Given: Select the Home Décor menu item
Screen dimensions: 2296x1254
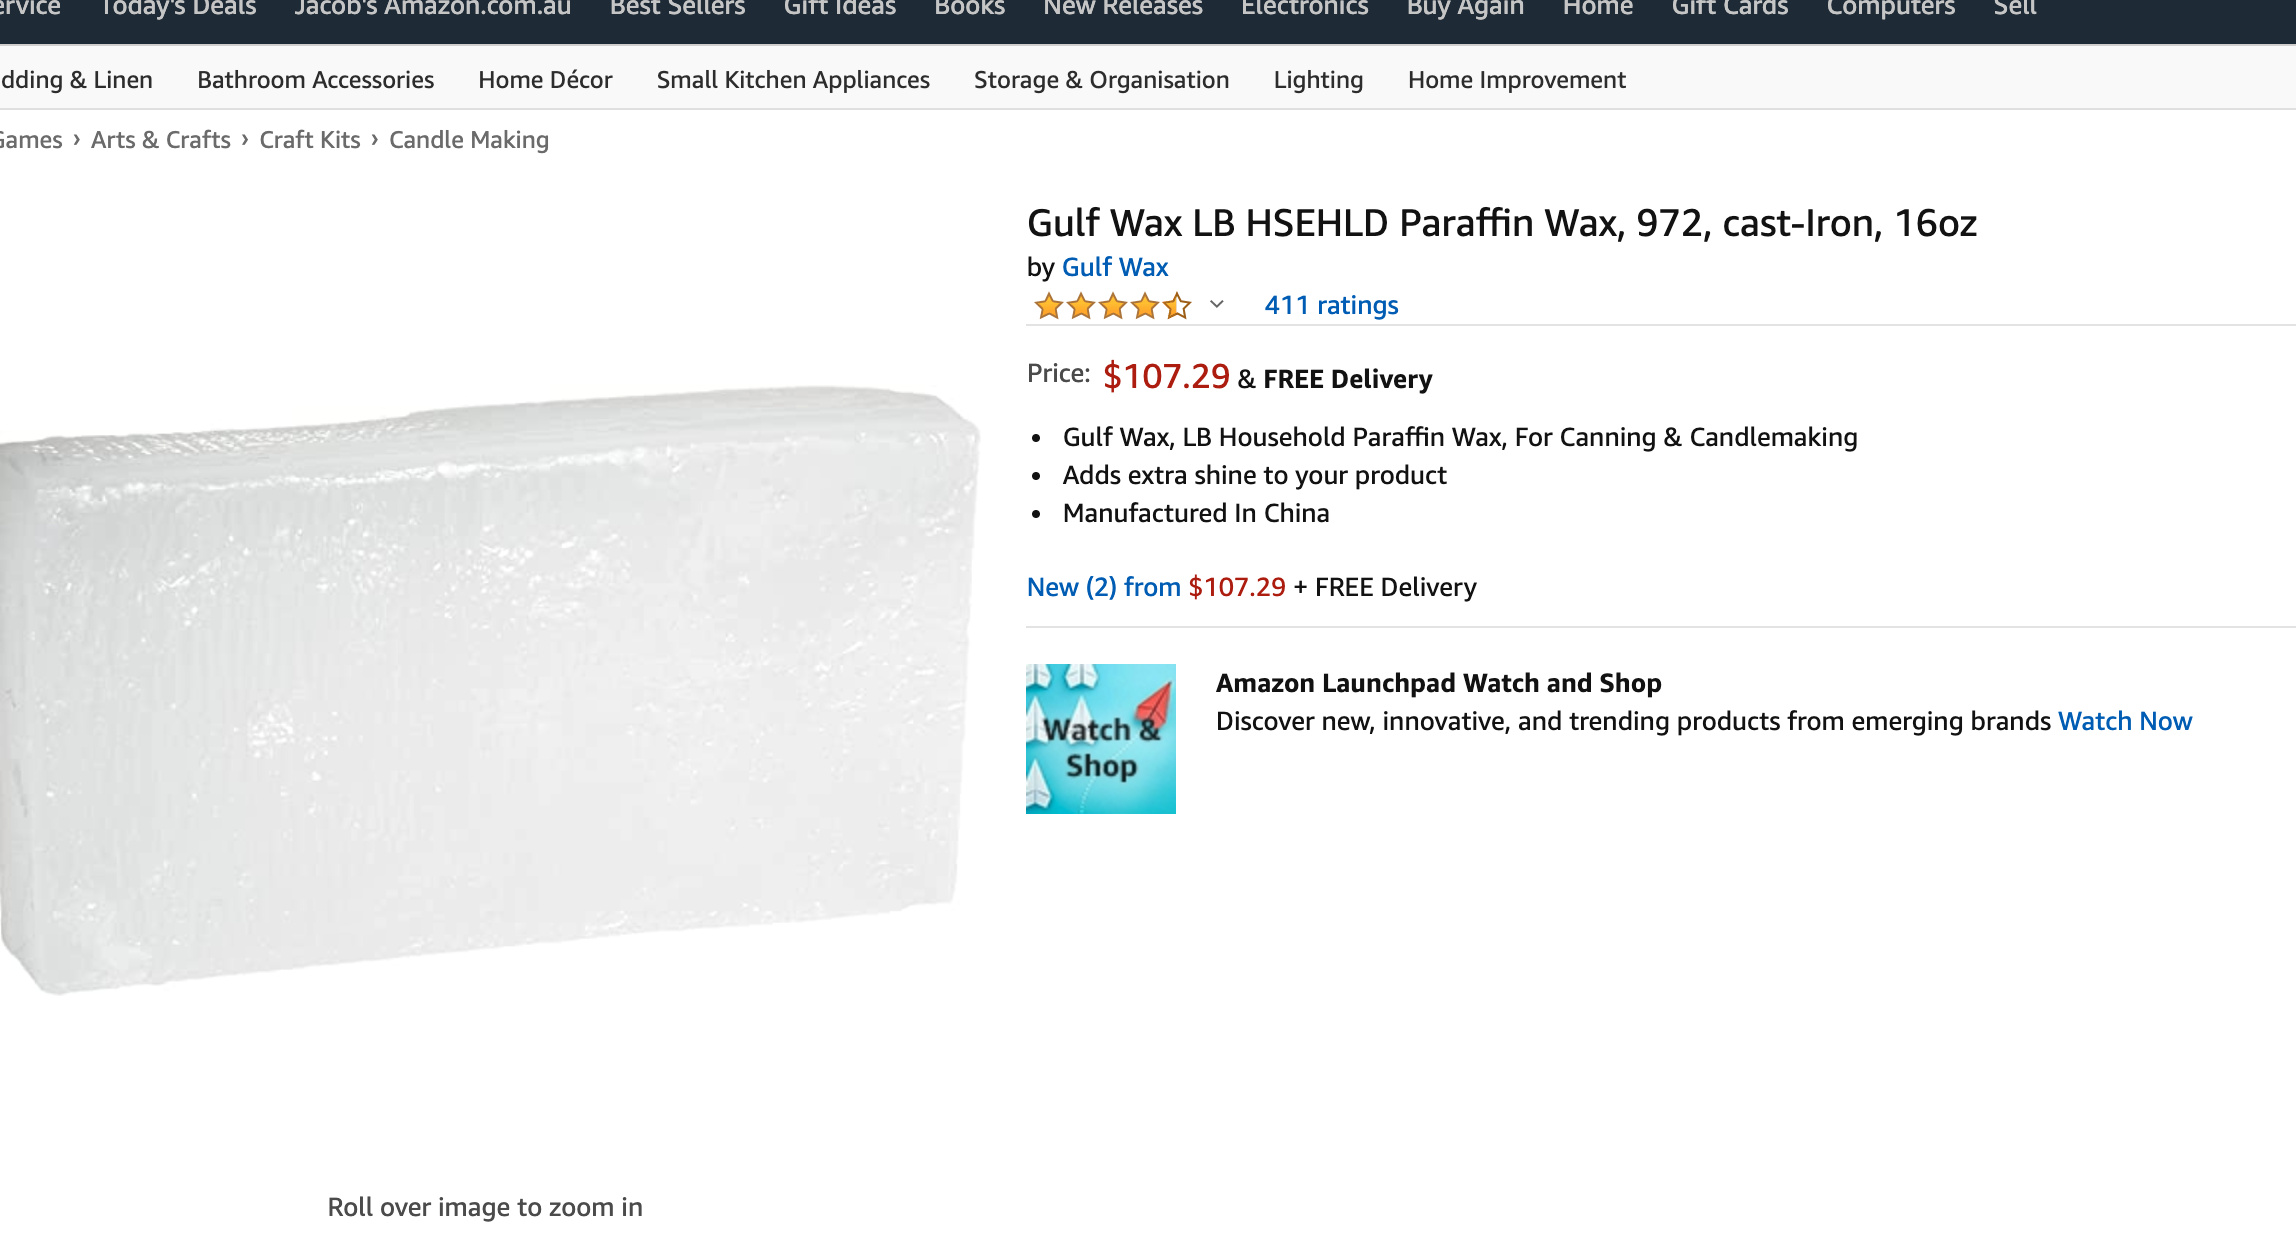Looking at the screenshot, I should coord(545,80).
